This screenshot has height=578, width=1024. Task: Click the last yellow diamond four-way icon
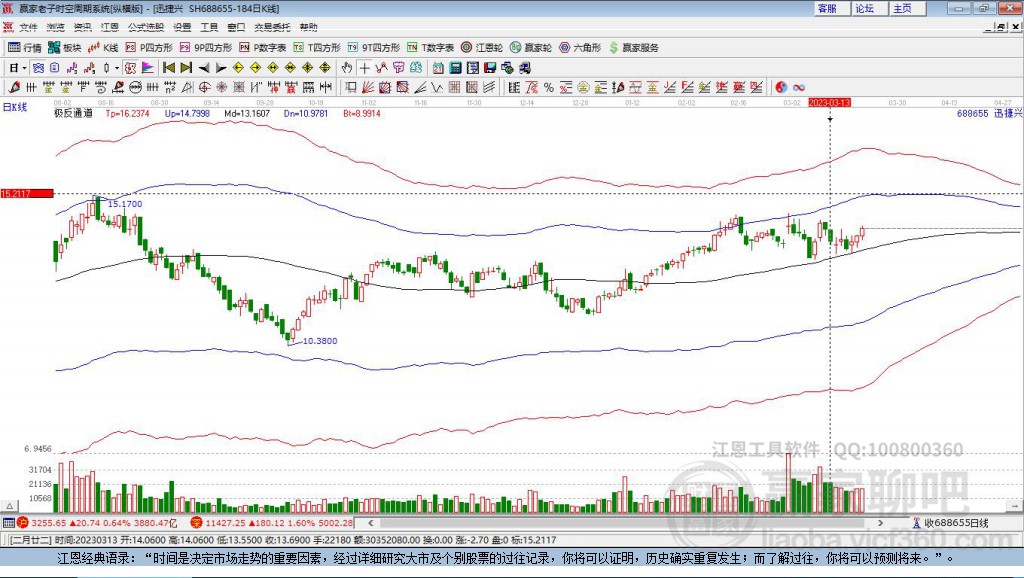pyautogui.click(x=325, y=68)
